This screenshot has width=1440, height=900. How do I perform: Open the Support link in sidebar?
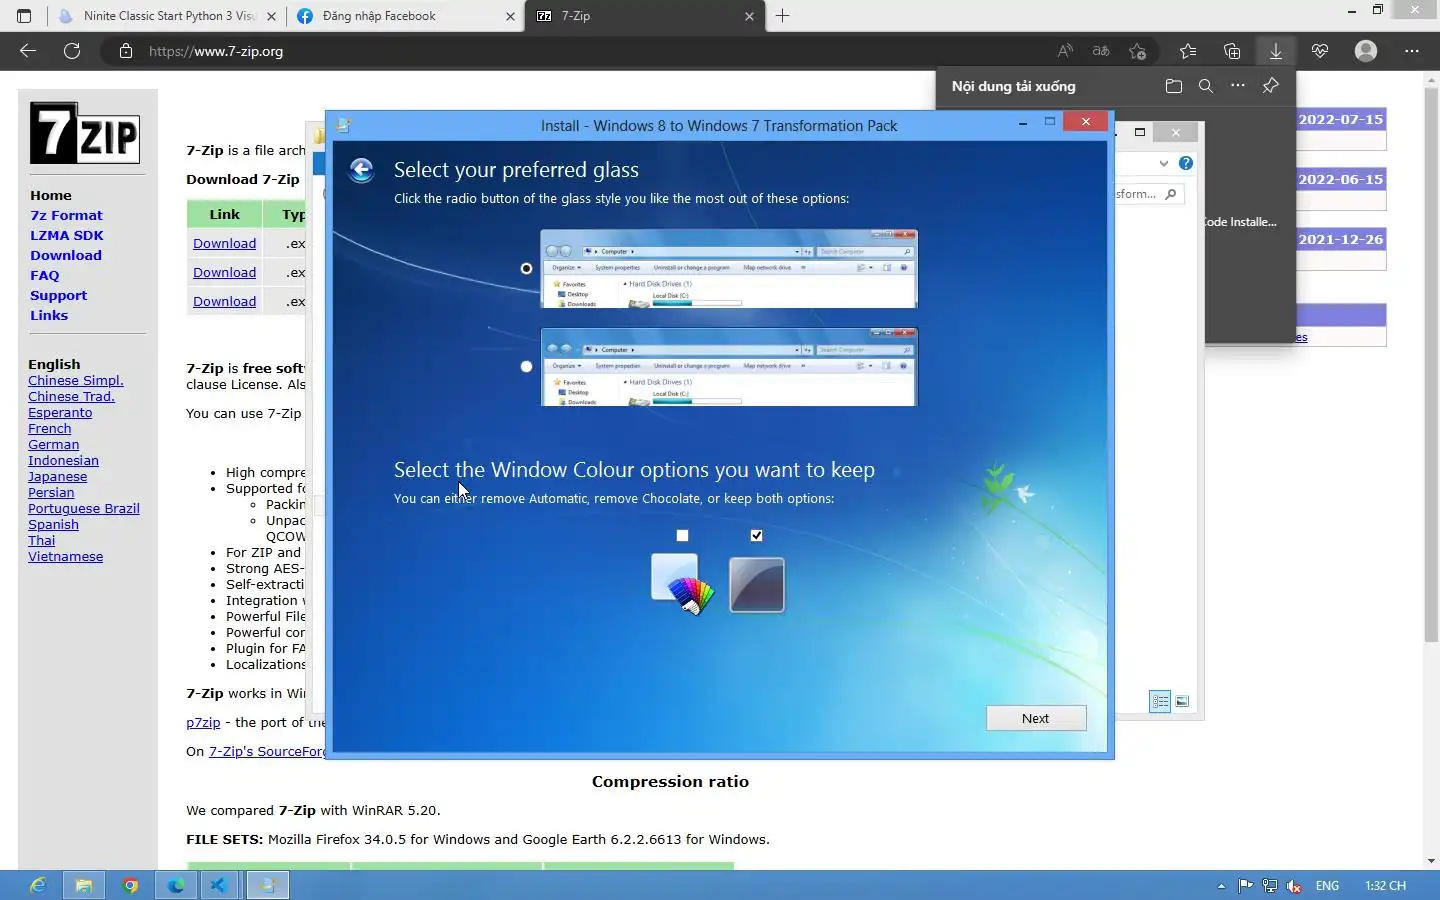point(58,295)
